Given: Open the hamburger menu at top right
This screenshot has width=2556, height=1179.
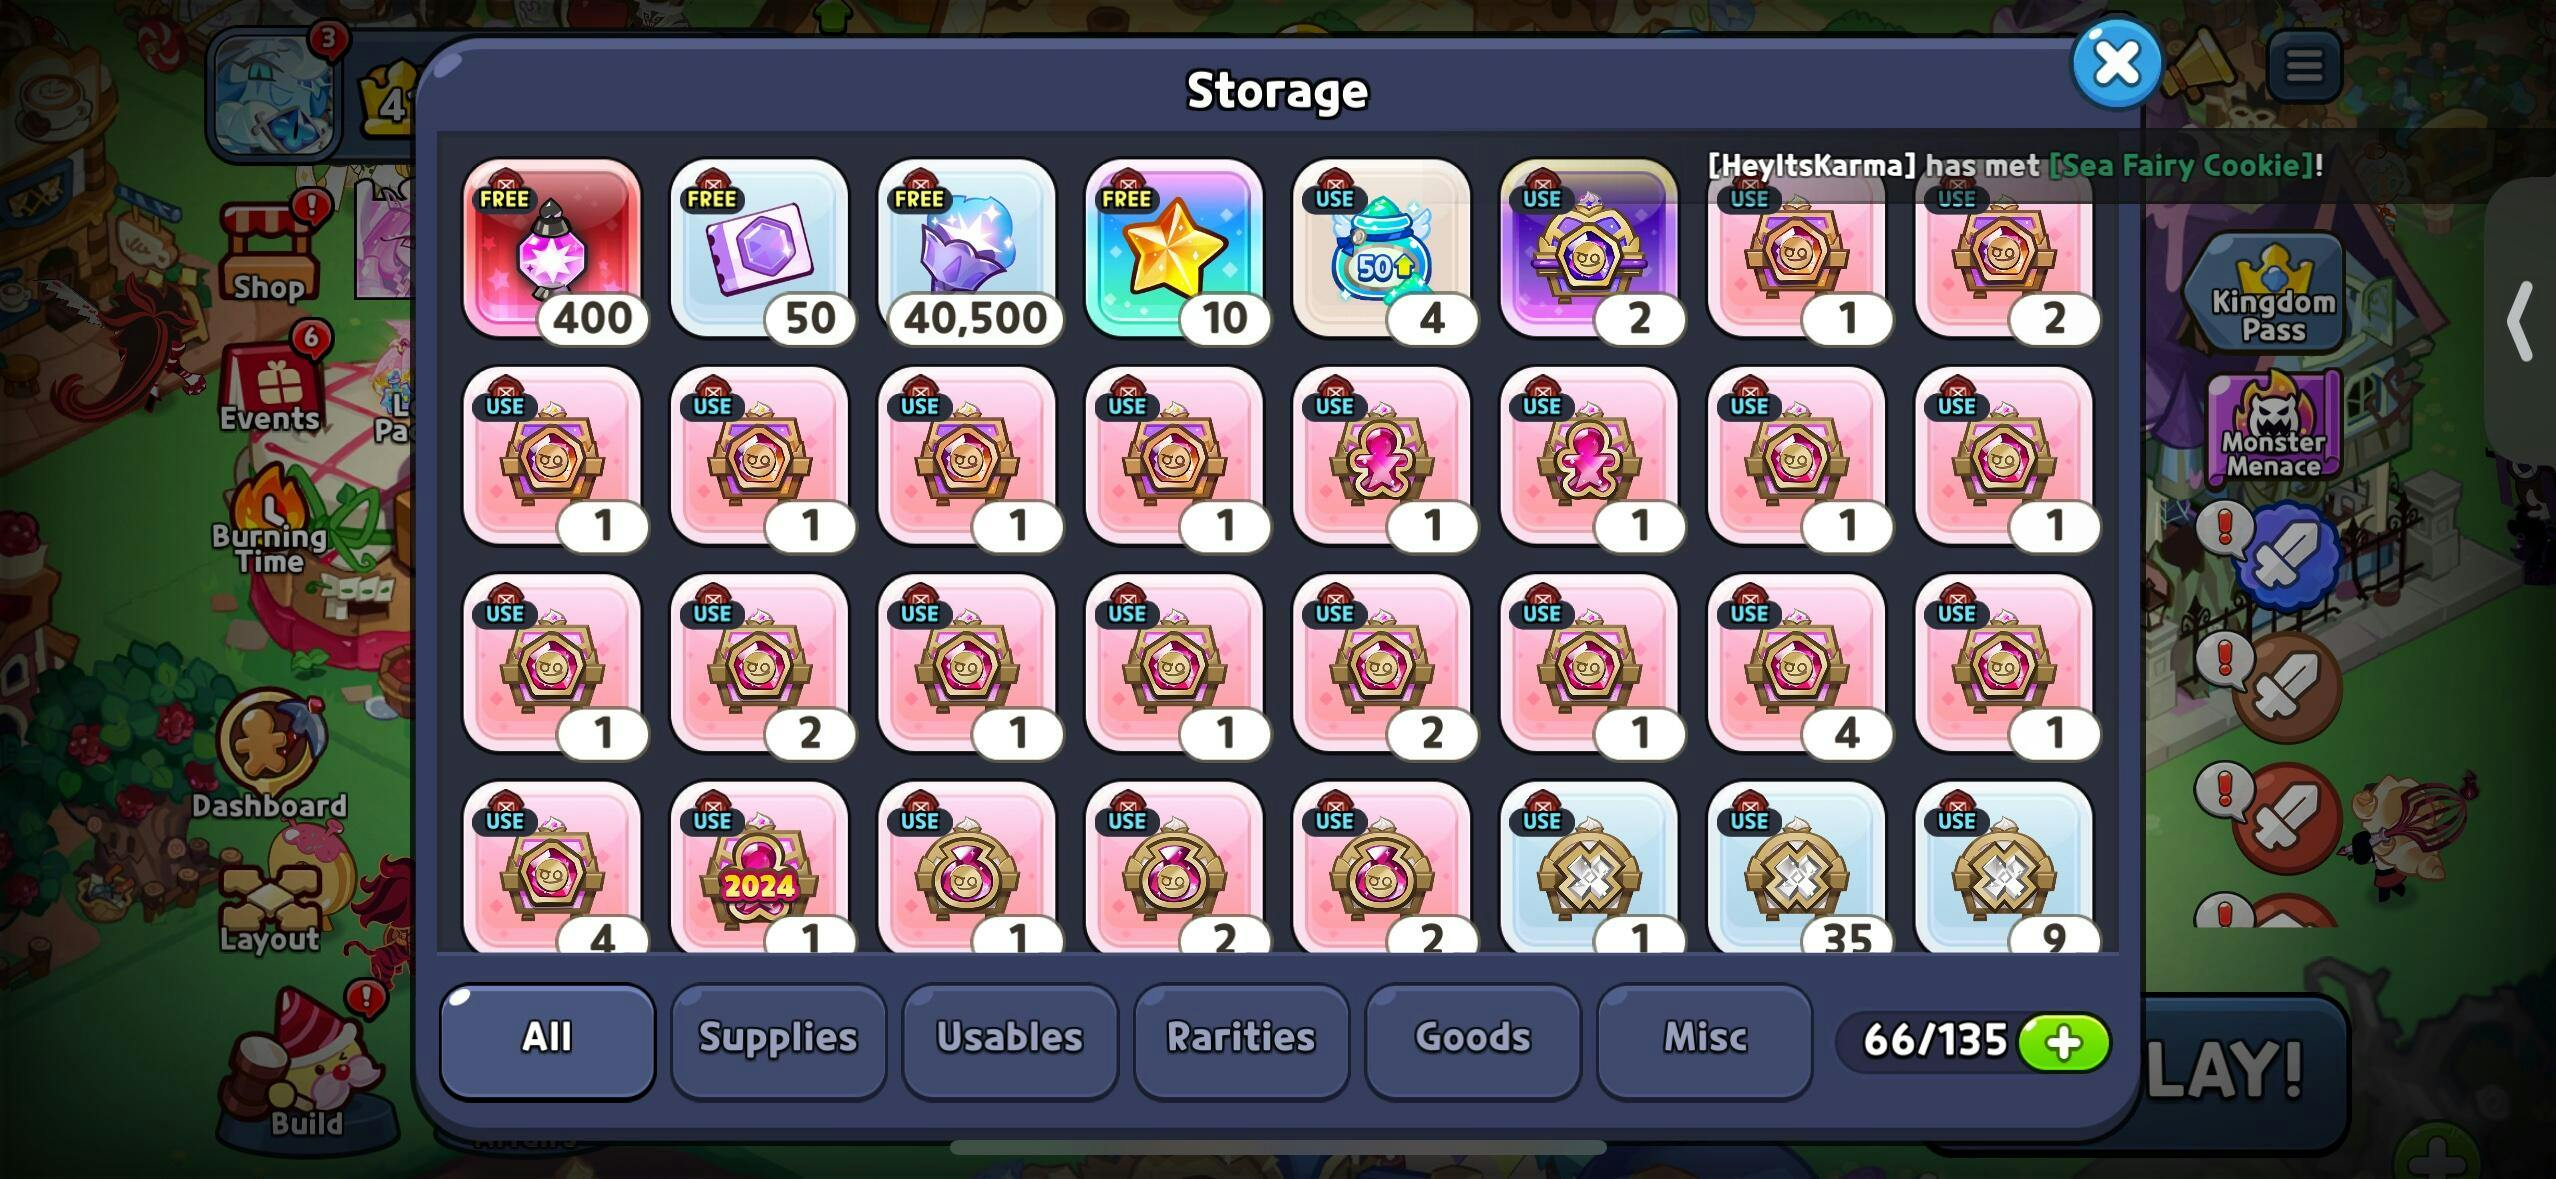Looking at the screenshot, I should pos(2304,66).
